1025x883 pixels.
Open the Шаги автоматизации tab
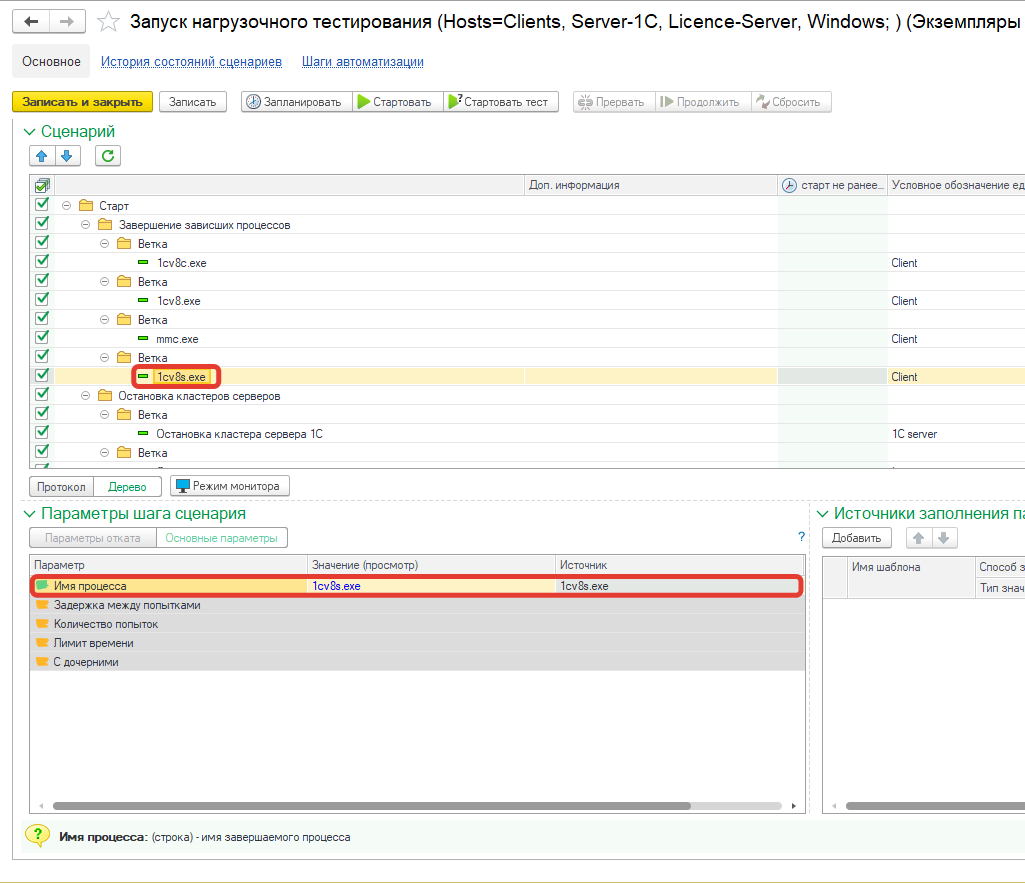pyautogui.click(x=362, y=62)
